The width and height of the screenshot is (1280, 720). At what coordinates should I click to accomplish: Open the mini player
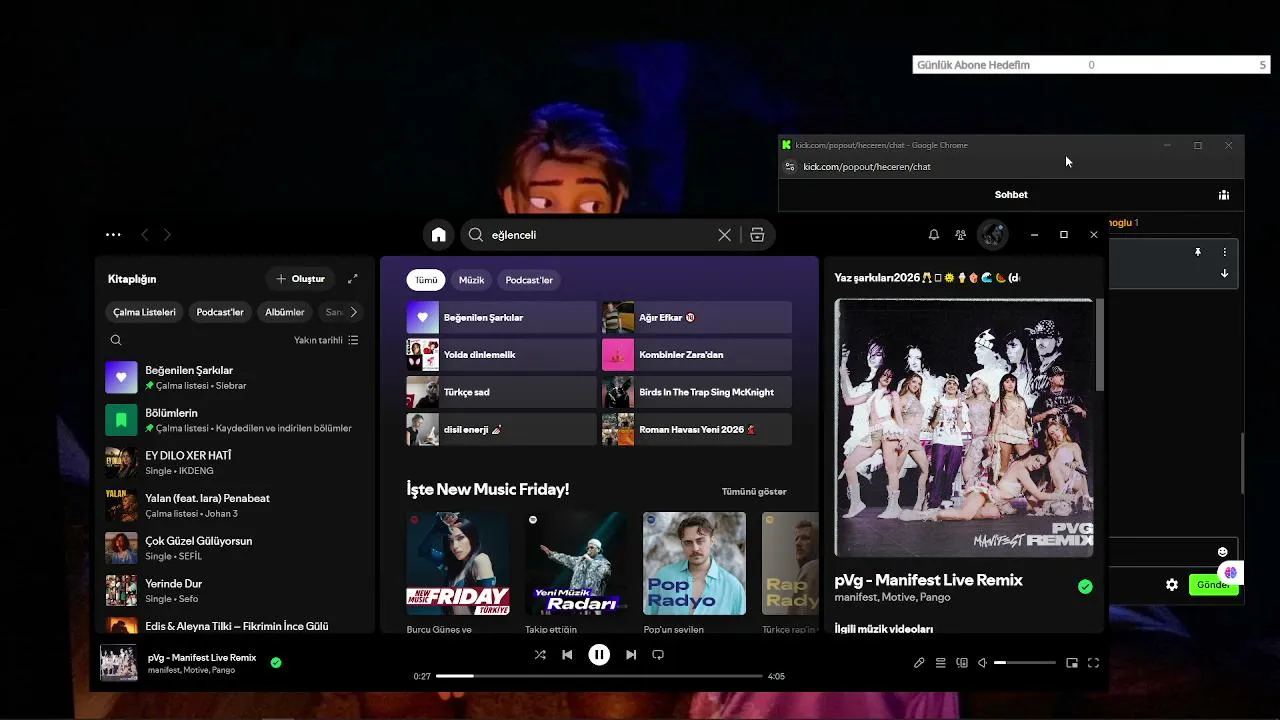[1072, 663]
